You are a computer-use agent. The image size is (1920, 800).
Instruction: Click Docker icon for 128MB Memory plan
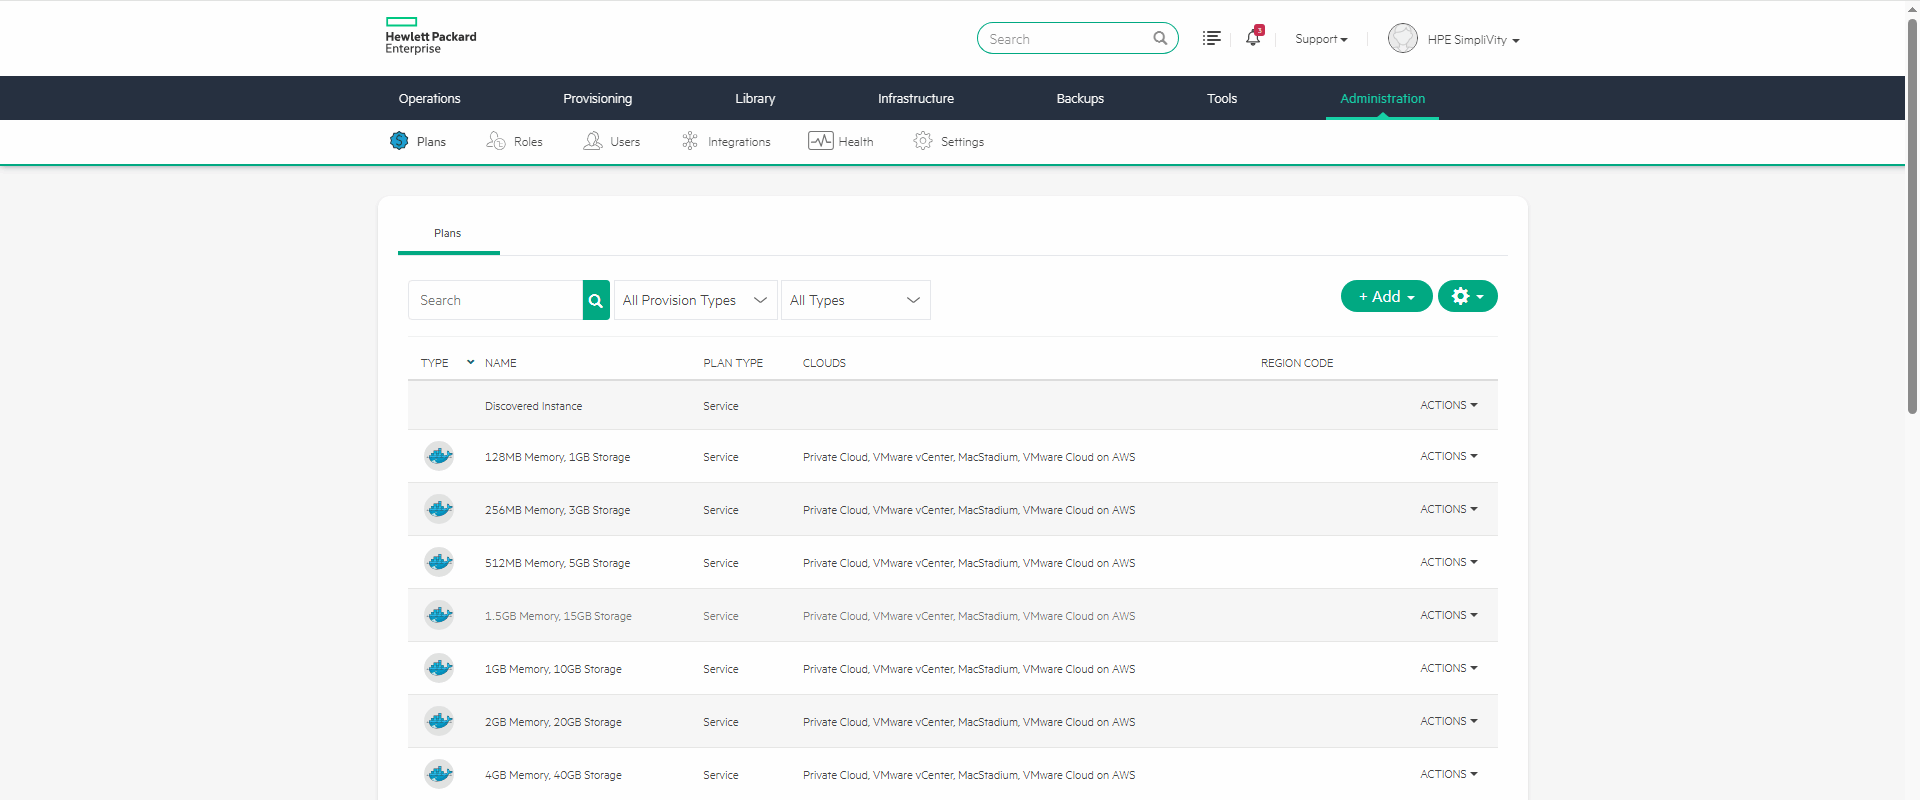[x=439, y=456]
